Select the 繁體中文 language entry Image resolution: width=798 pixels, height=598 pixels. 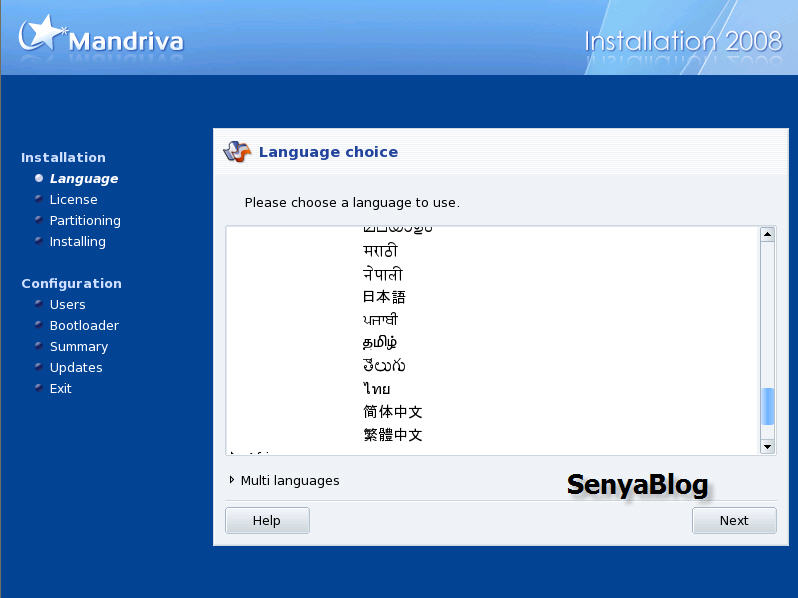[392, 435]
